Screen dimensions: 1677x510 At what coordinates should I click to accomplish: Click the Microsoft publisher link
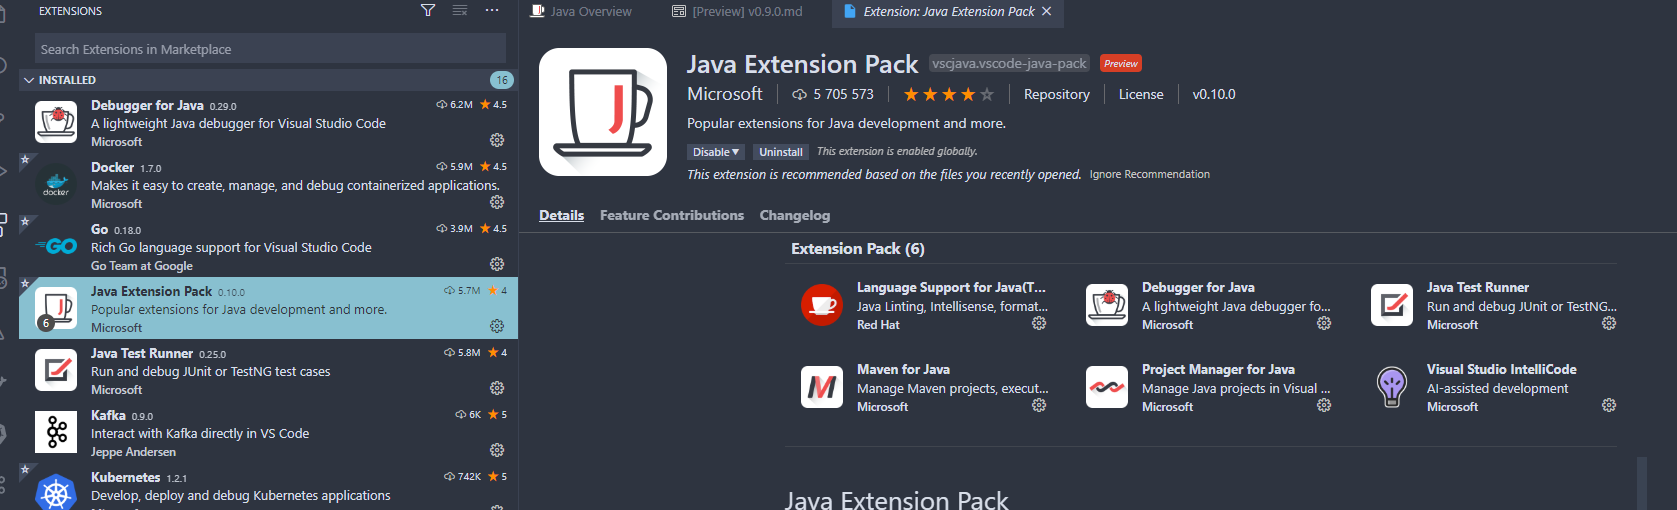coord(725,94)
